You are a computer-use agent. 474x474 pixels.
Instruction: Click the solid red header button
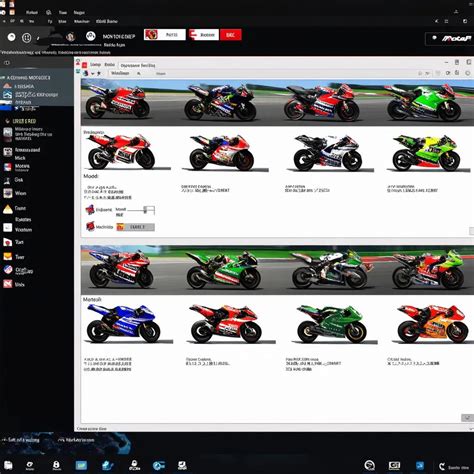pyautogui.click(x=231, y=35)
